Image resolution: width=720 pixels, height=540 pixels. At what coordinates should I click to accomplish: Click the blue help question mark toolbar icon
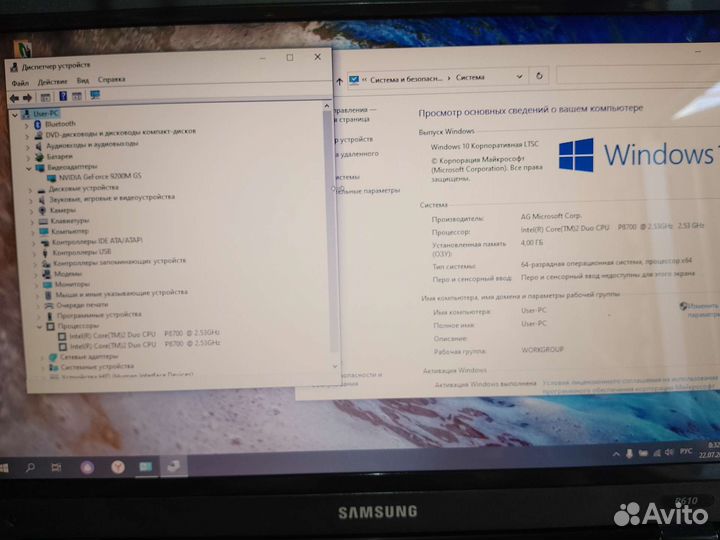click(63, 96)
